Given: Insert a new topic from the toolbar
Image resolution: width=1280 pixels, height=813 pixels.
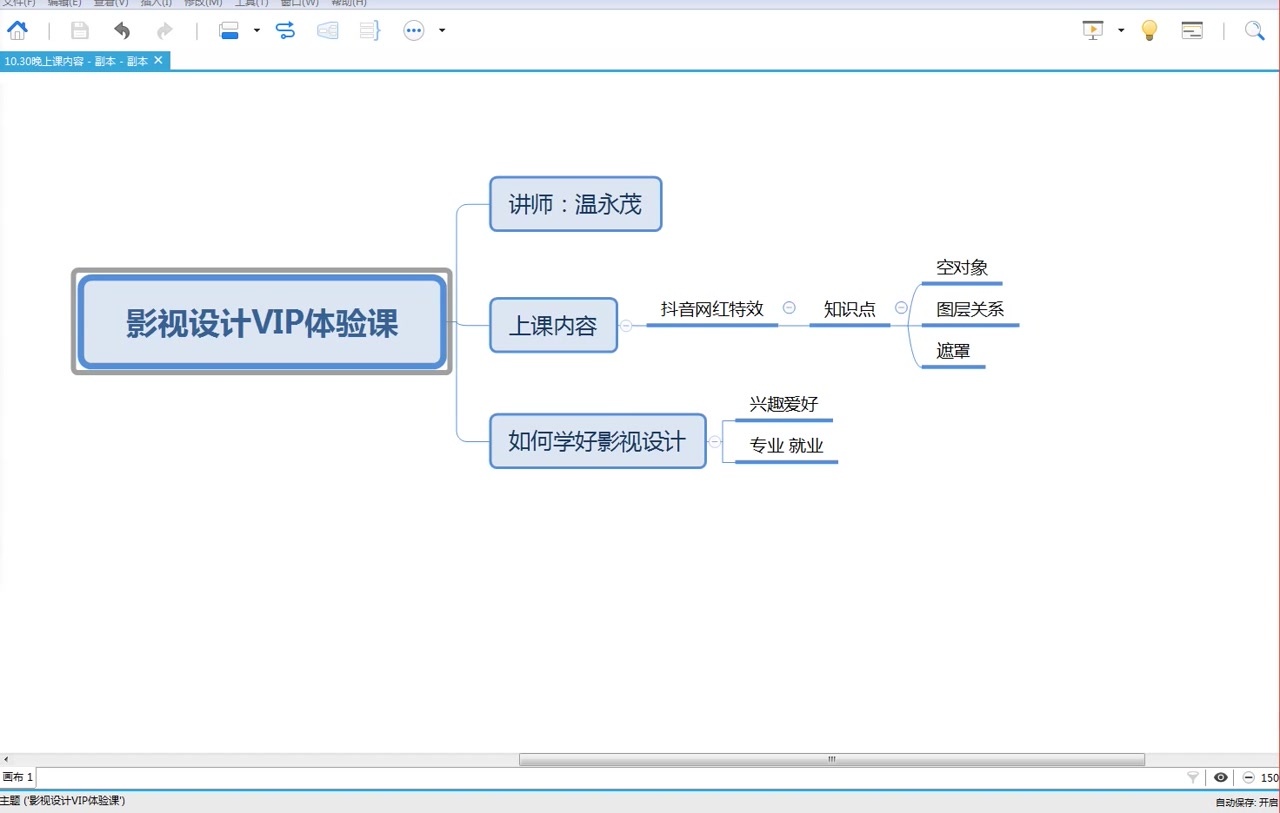Looking at the screenshot, I should tap(229, 30).
